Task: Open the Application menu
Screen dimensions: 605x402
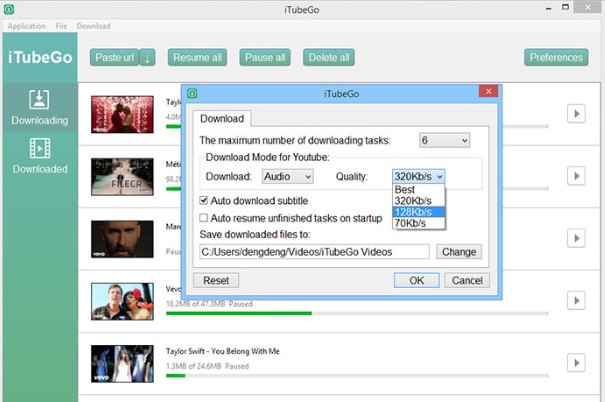Action: click(26, 26)
